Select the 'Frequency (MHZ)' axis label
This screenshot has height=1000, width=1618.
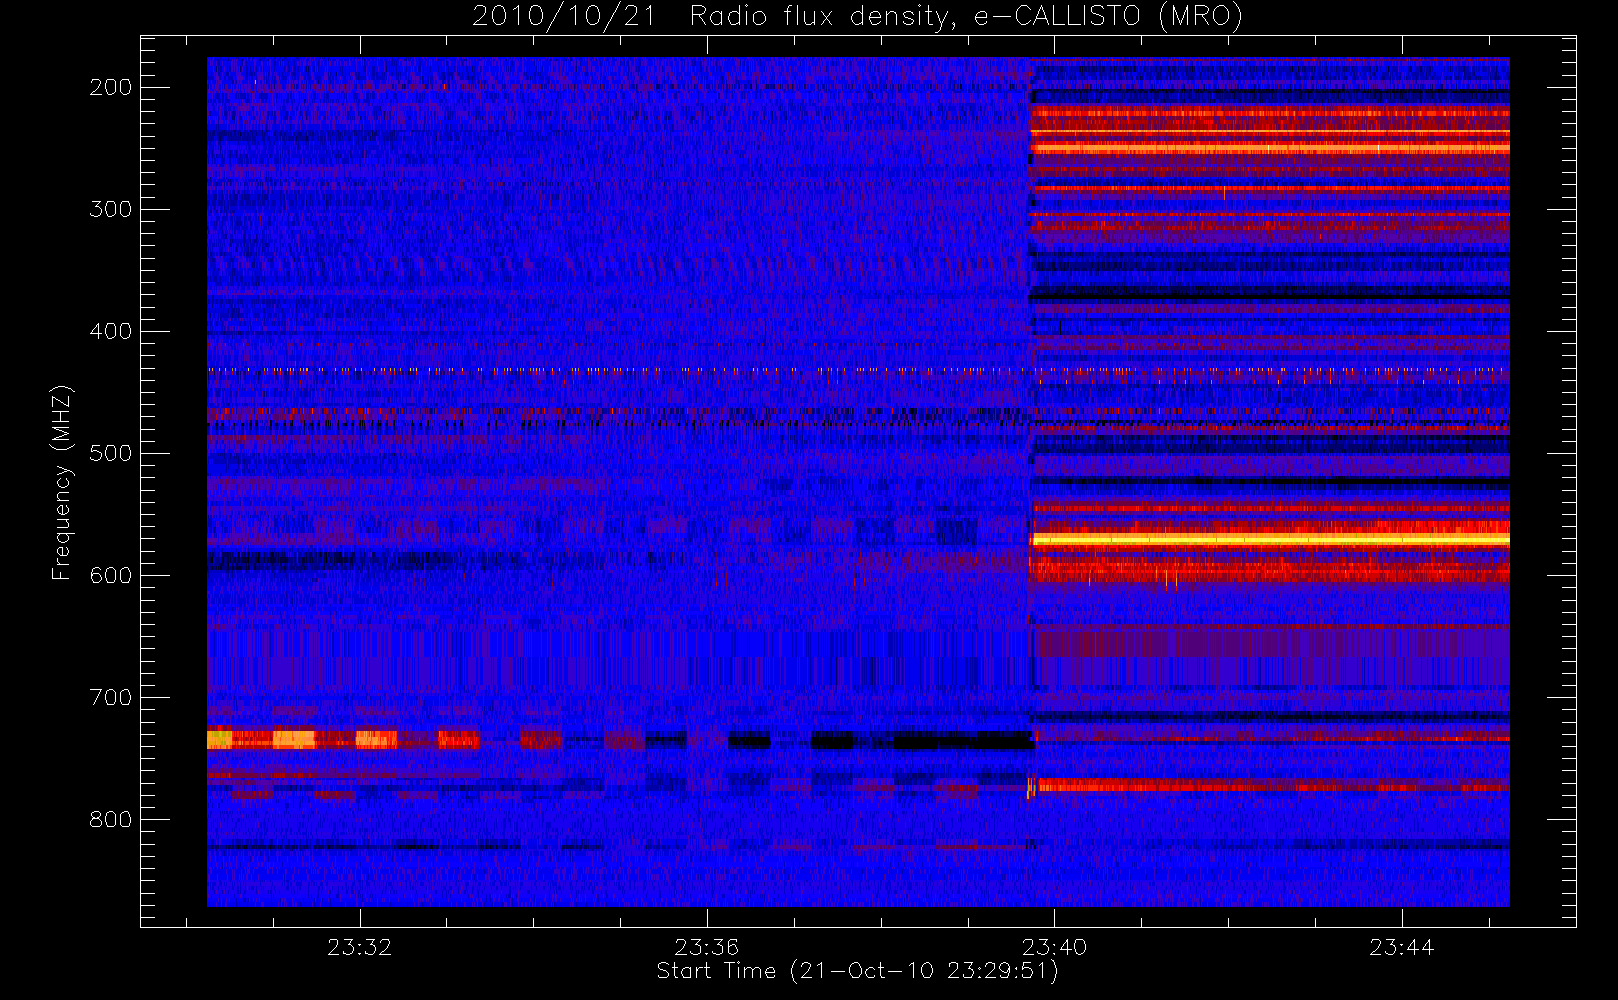62,482
